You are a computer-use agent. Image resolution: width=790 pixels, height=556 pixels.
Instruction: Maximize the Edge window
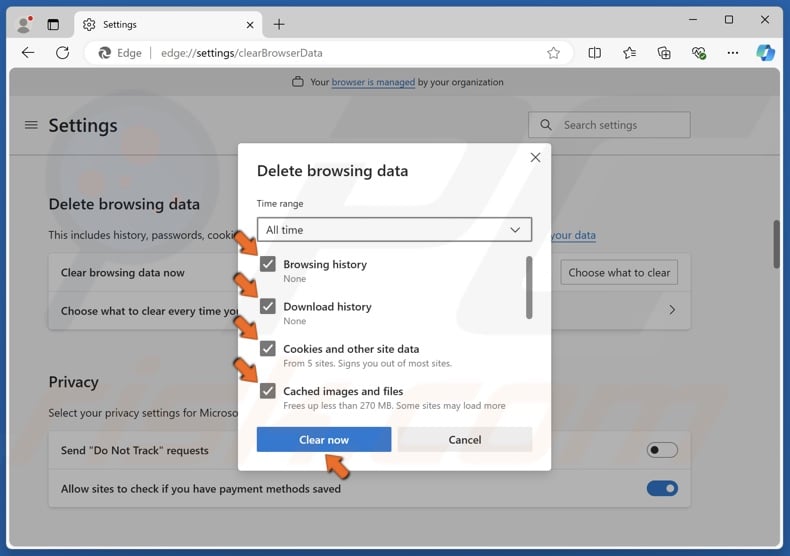pos(729,20)
